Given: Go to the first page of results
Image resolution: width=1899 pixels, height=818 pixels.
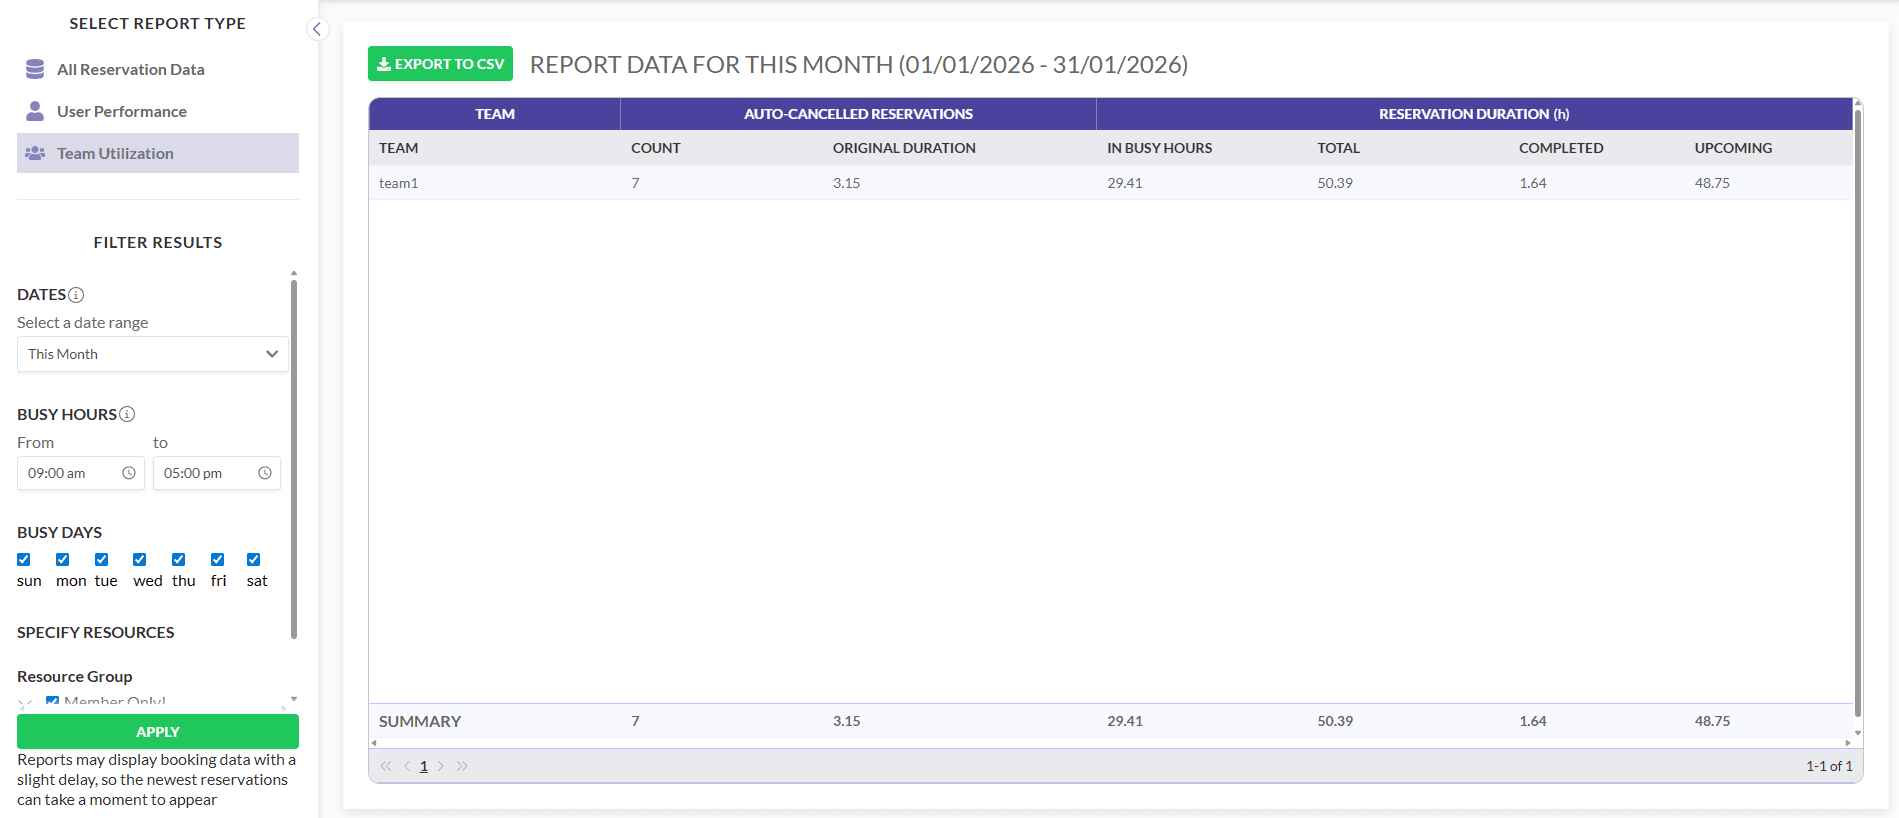Looking at the screenshot, I should [386, 766].
